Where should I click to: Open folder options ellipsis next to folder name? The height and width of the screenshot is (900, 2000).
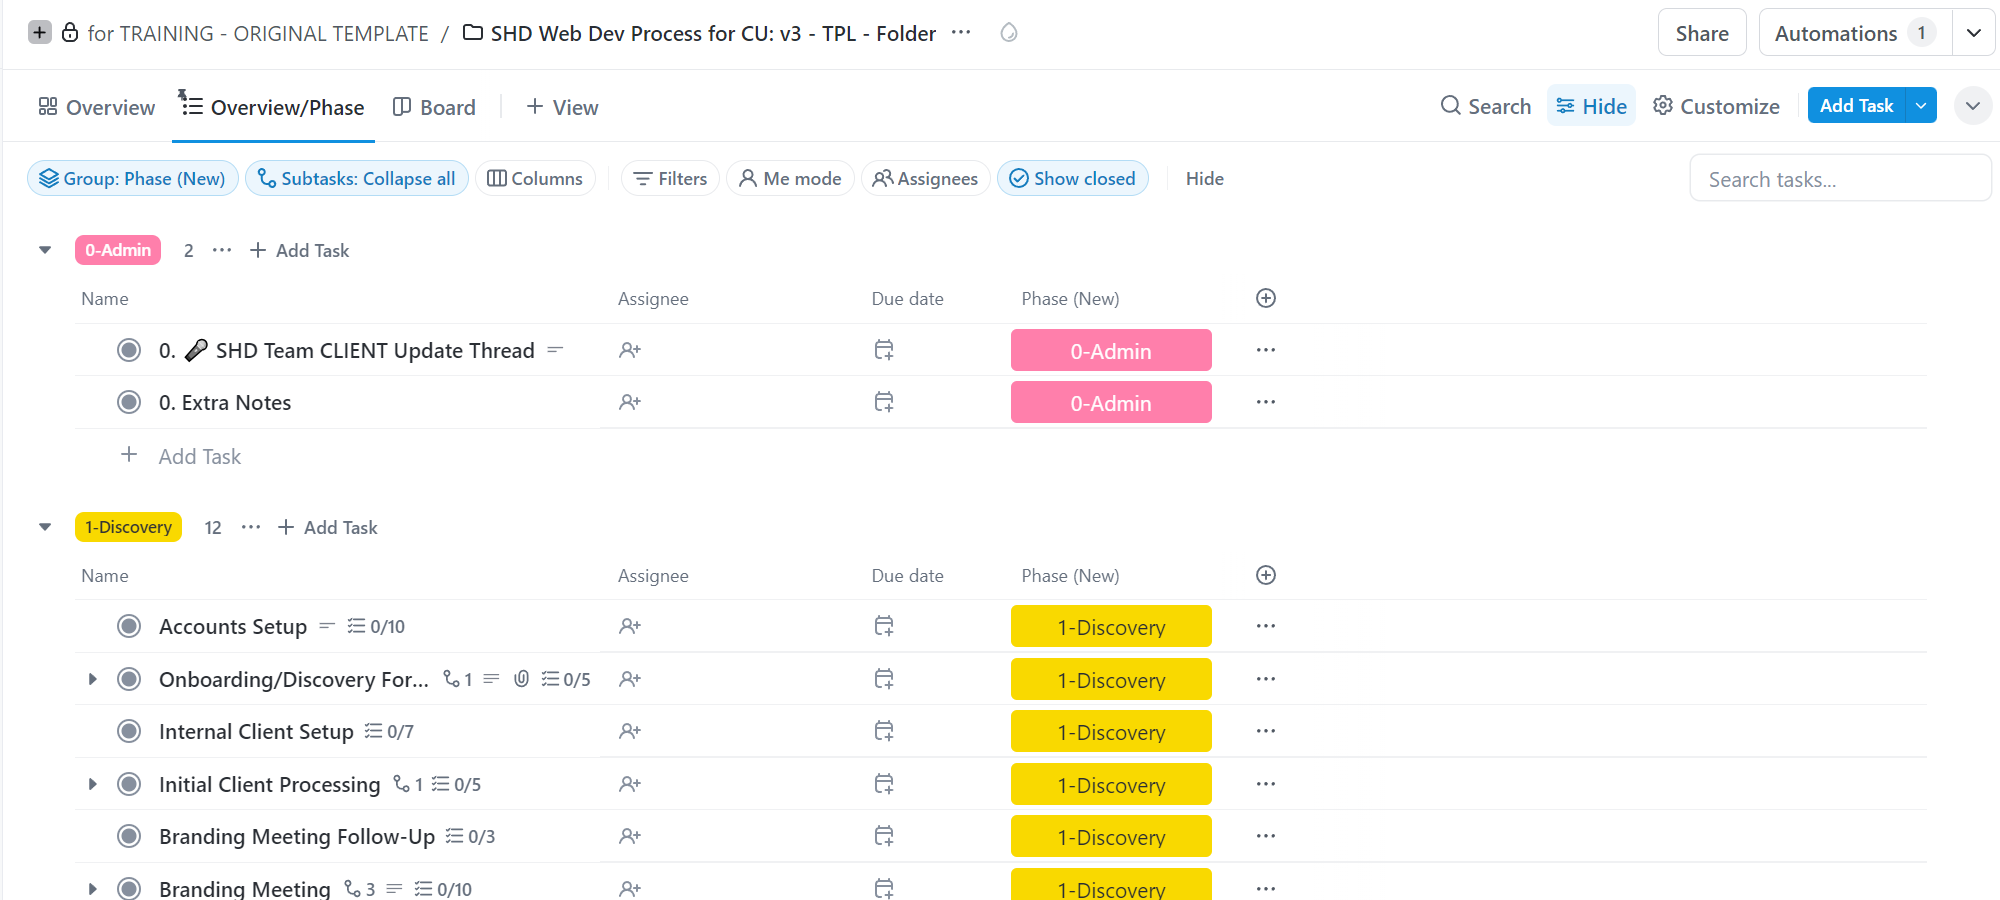click(x=961, y=33)
